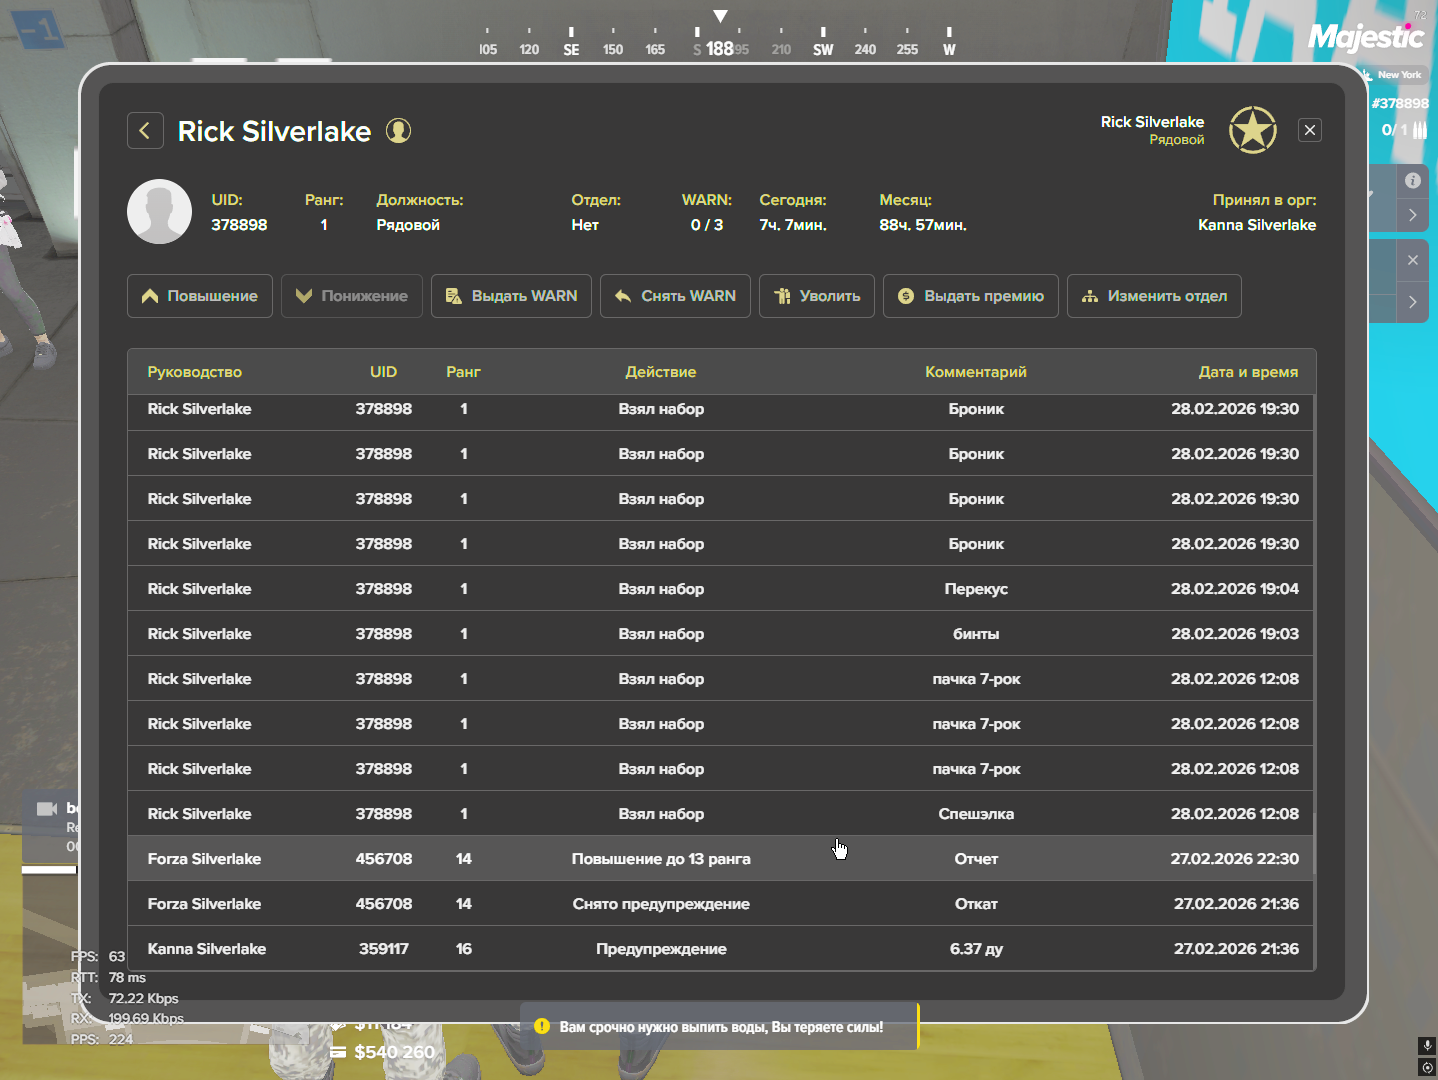Click the Руководство column header
1438x1080 pixels.
[x=195, y=372]
